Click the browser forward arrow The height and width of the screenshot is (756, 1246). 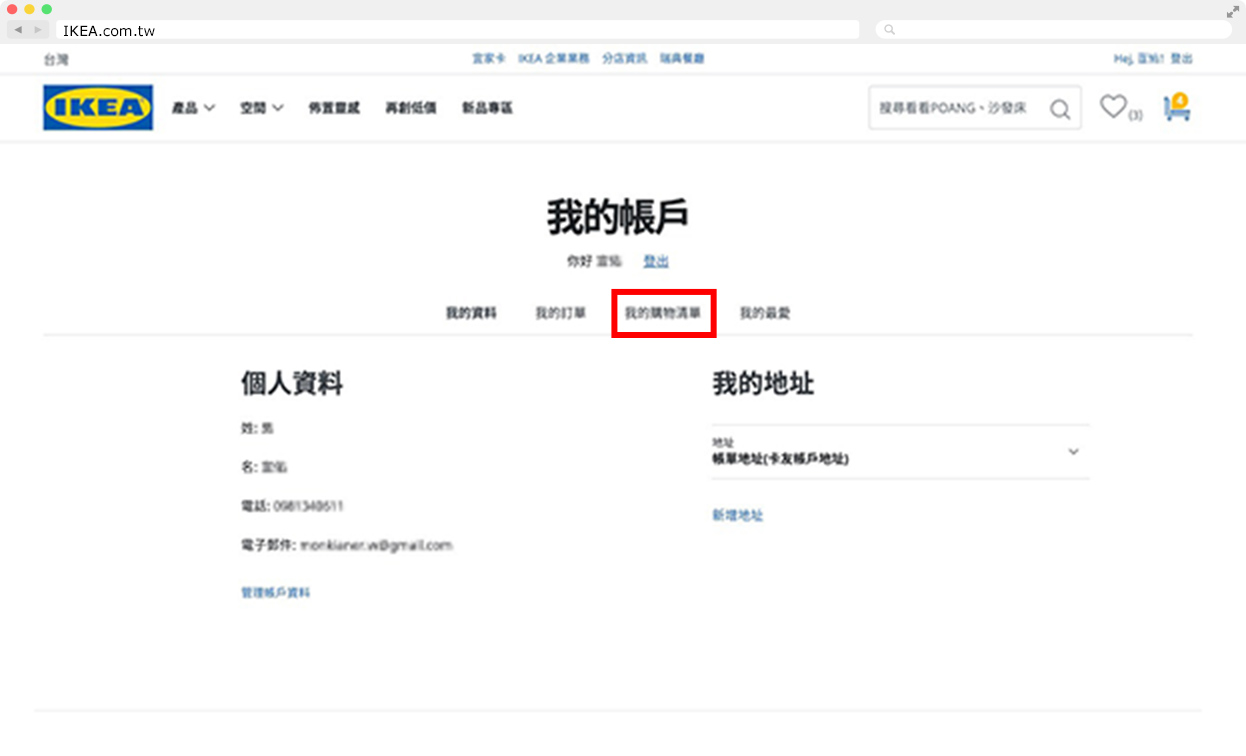point(38,30)
